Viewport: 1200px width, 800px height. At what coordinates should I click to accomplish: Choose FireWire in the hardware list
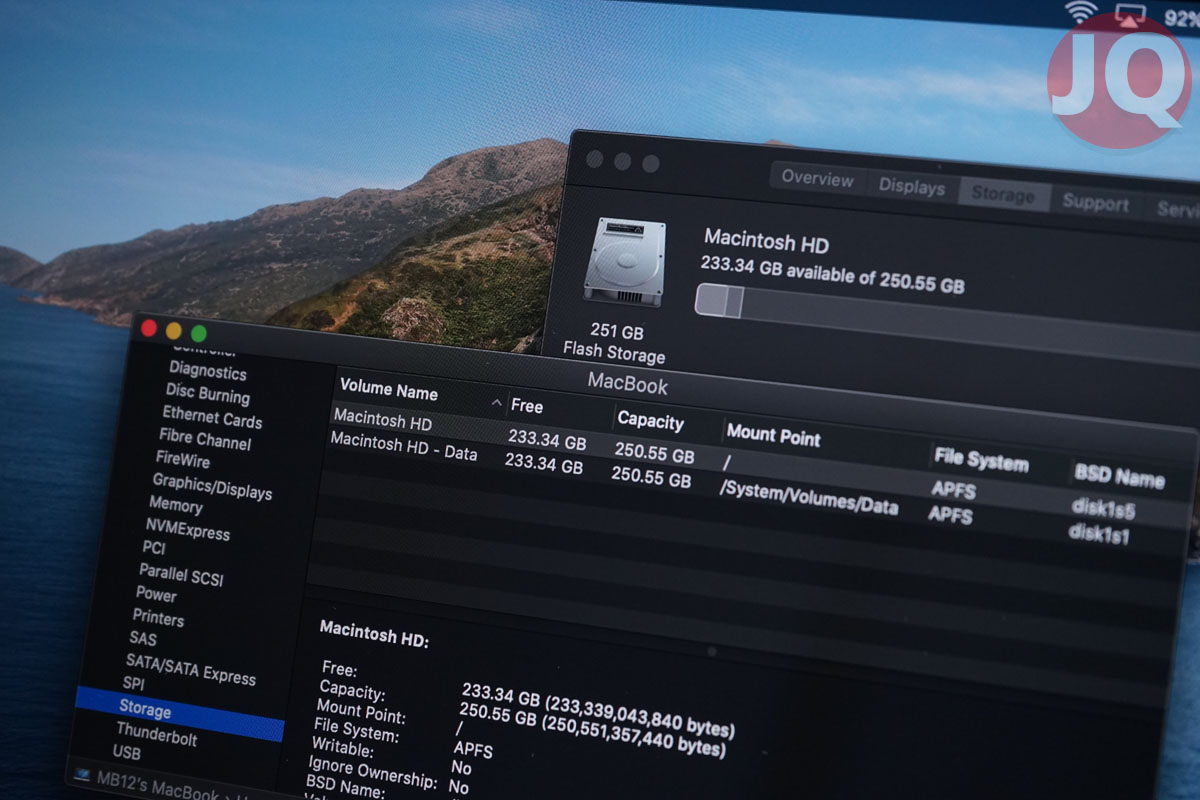(182, 460)
